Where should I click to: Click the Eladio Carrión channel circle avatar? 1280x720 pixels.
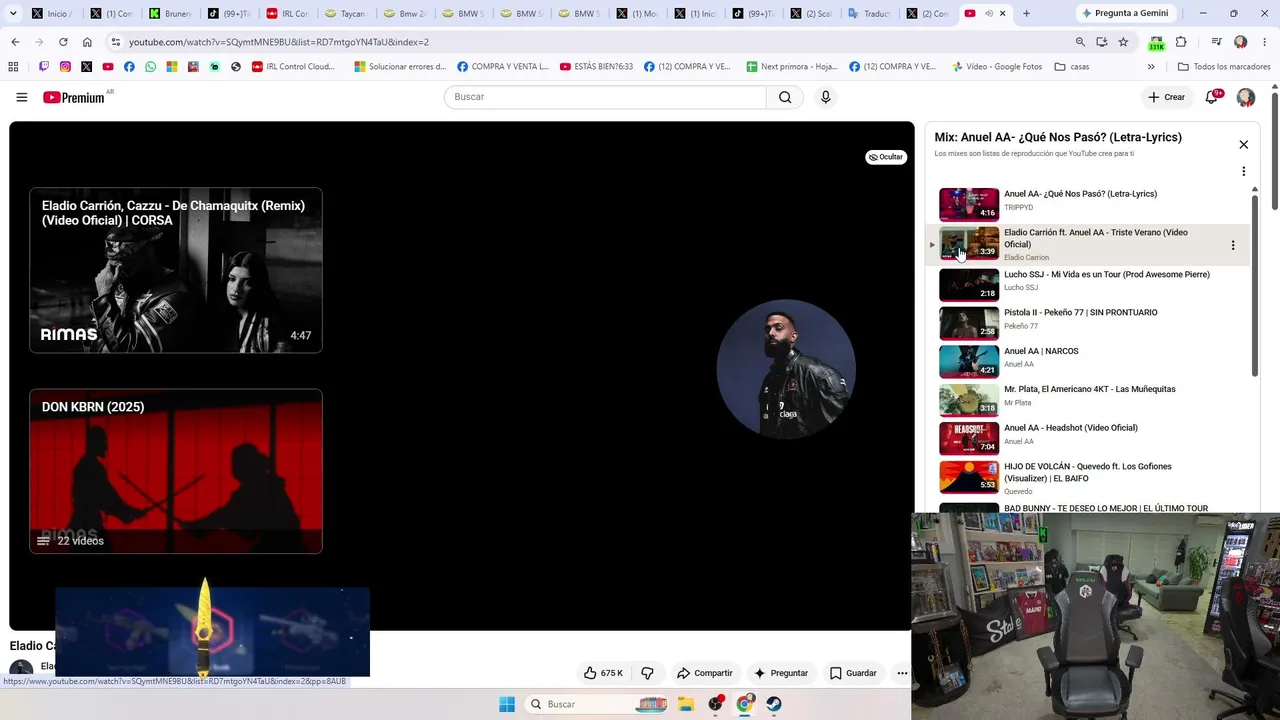click(x=786, y=369)
